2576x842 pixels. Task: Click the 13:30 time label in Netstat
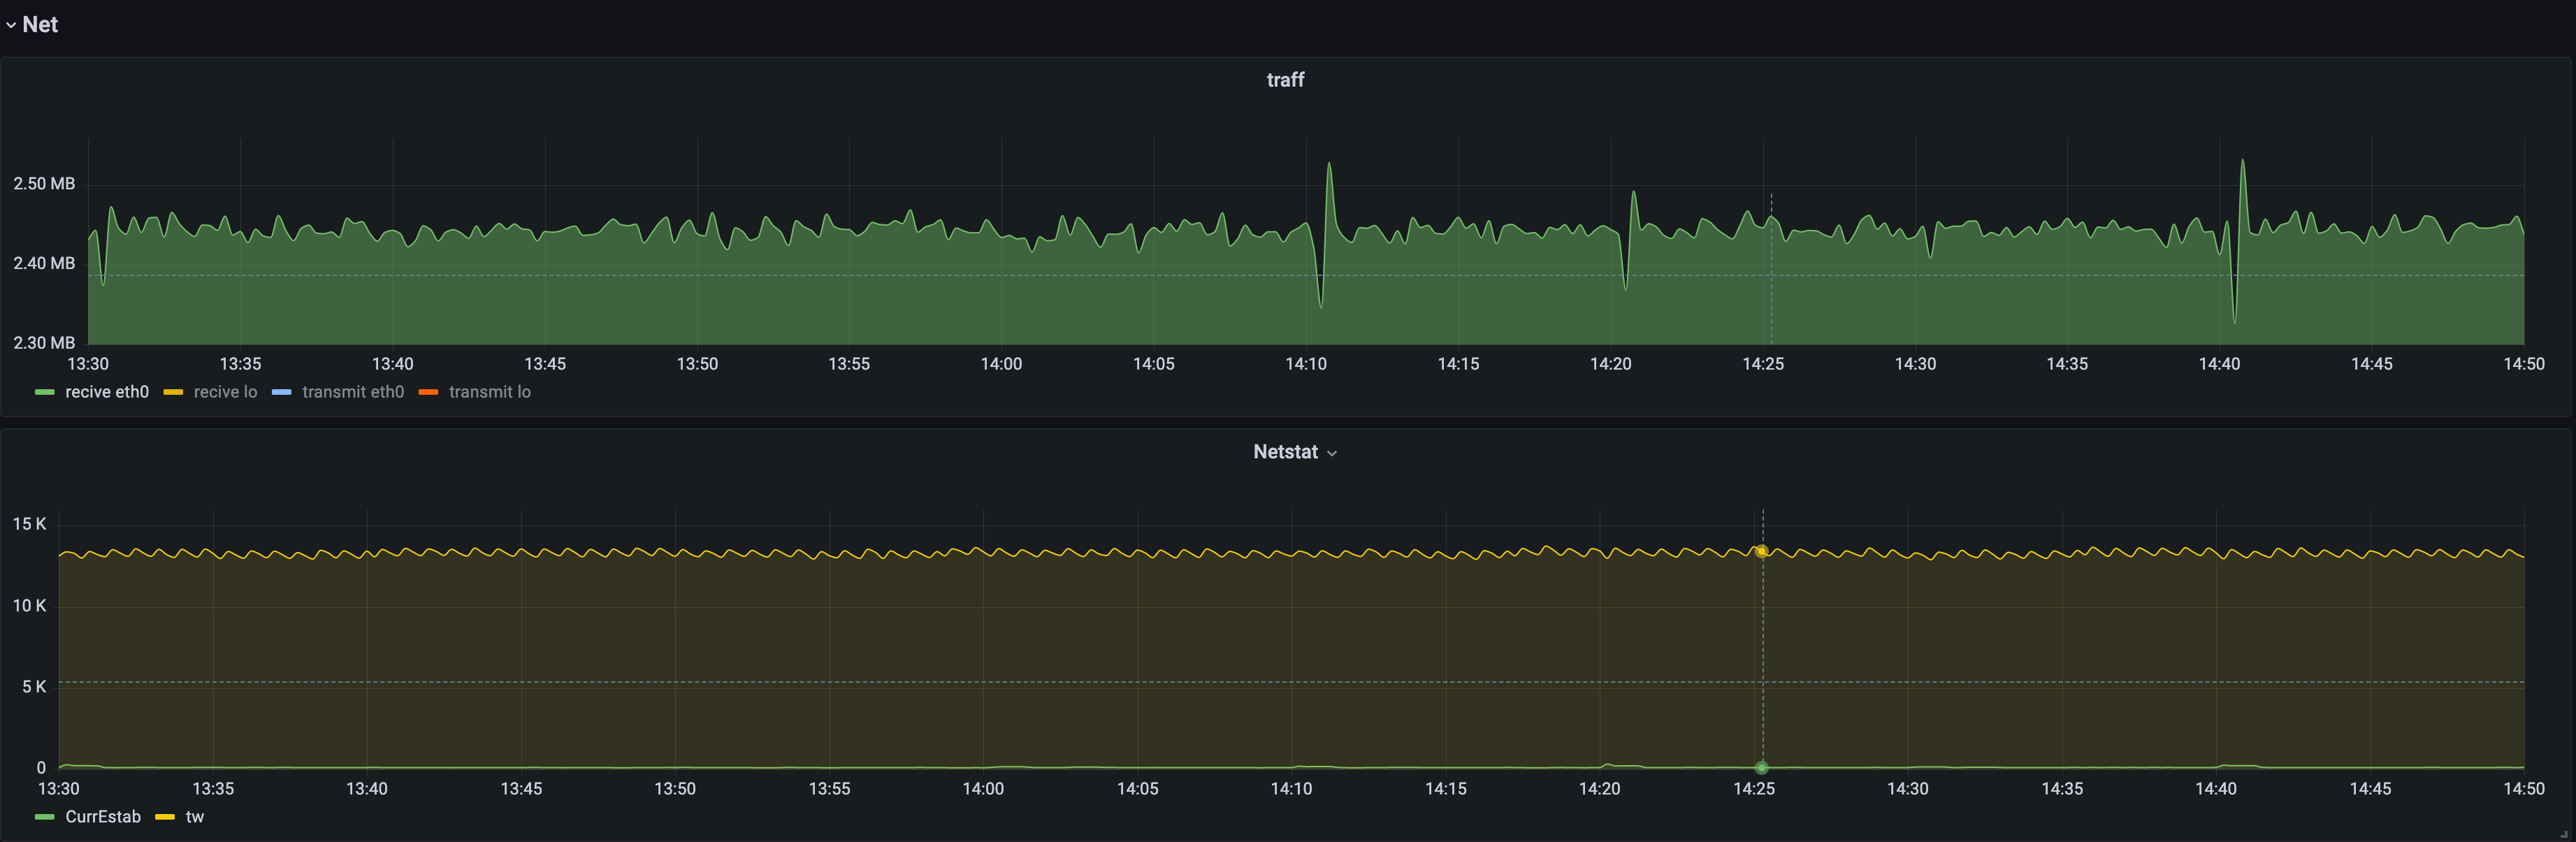[x=59, y=789]
